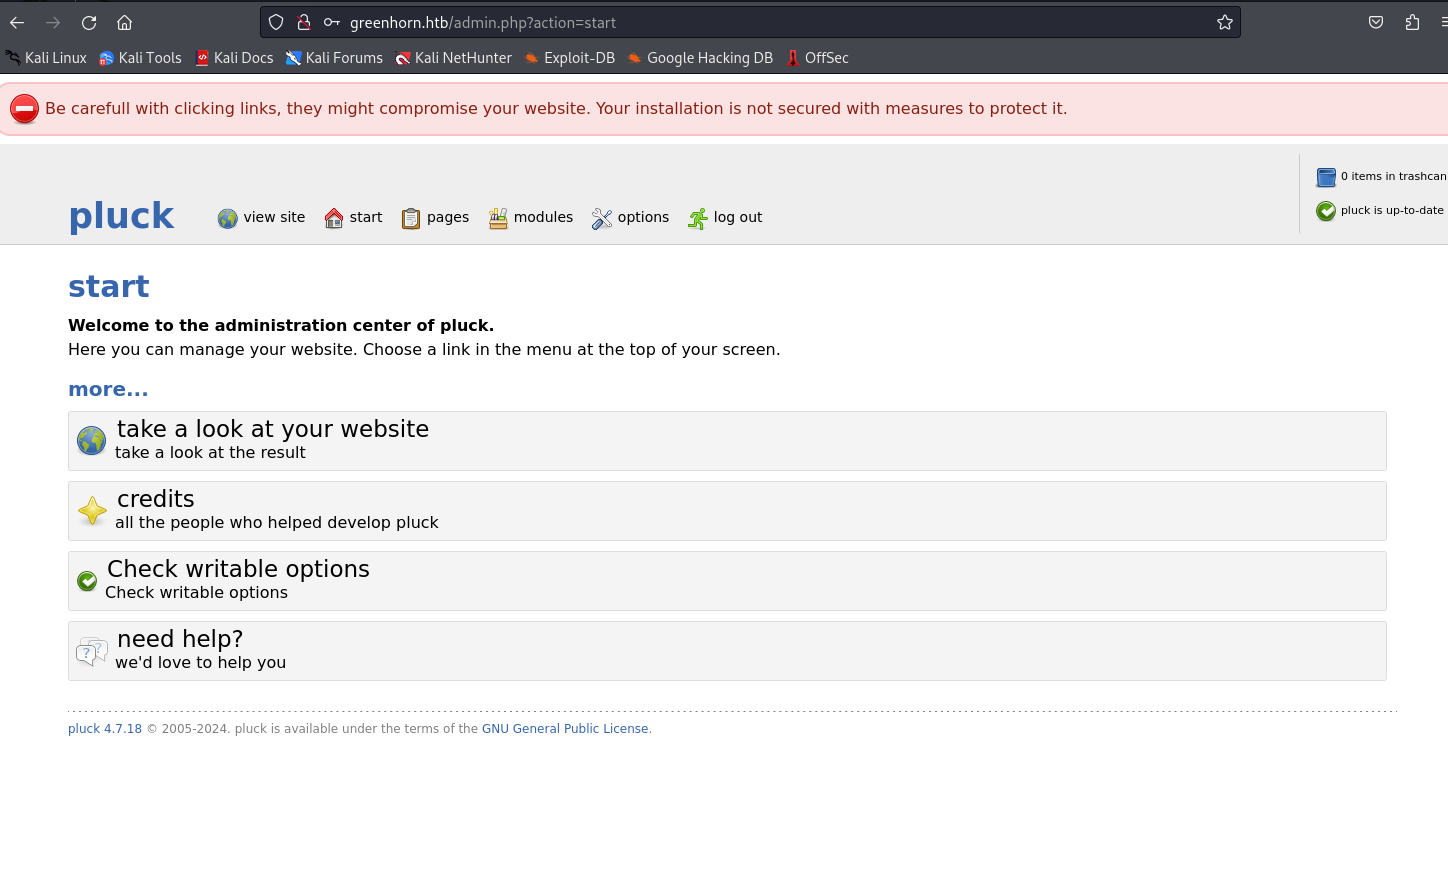Screen dimensions: 1448x886
Task: Click green check icon in writable options
Action: click(x=87, y=581)
